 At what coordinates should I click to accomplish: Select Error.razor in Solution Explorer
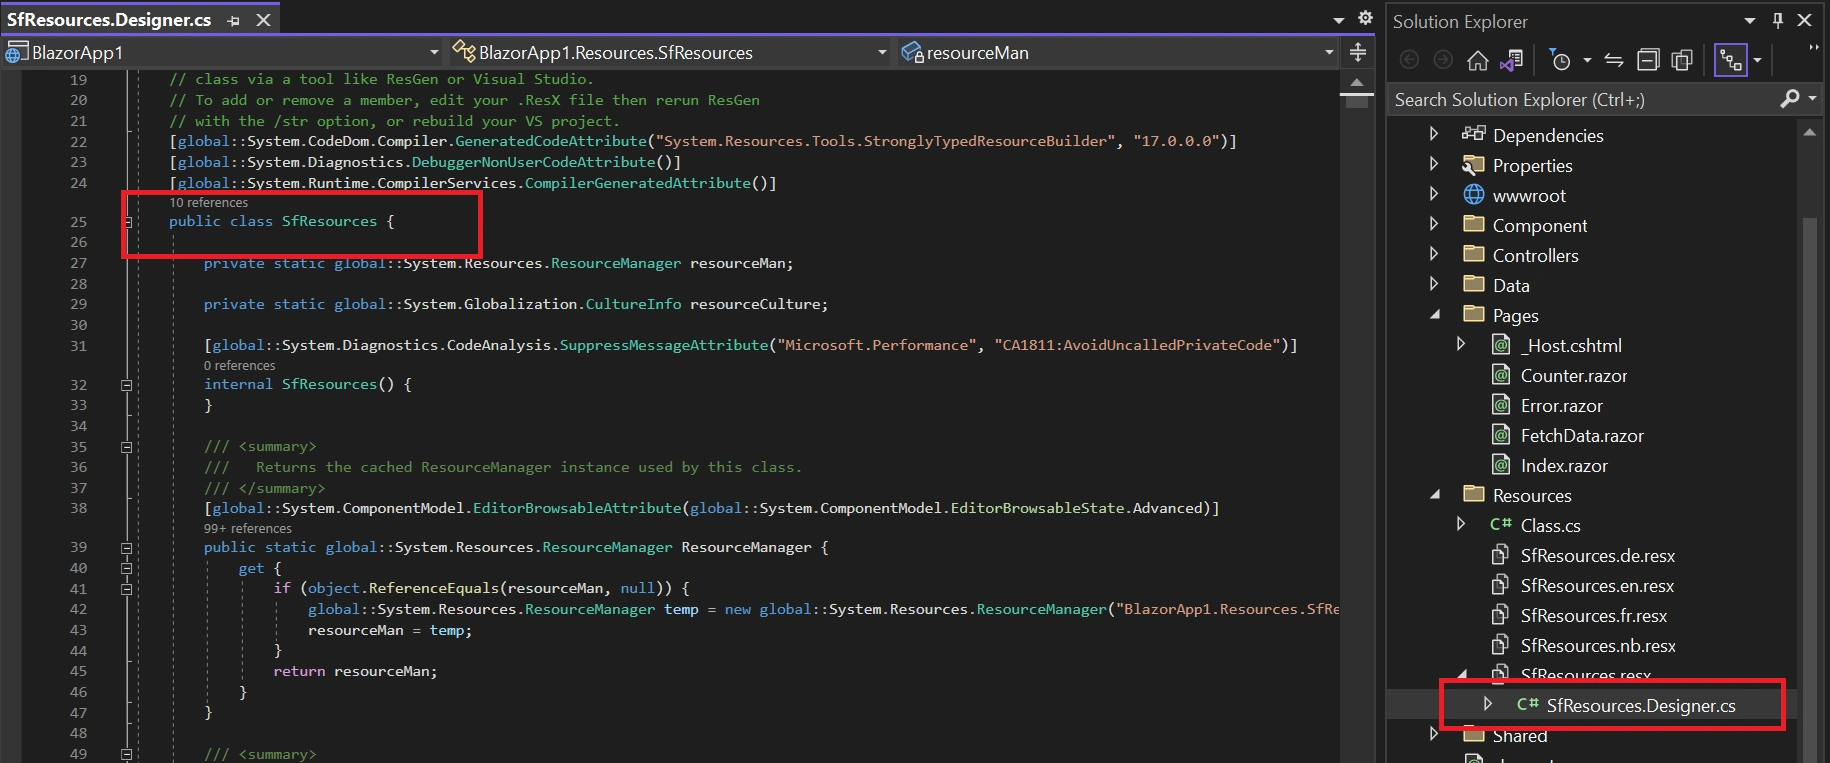1561,405
